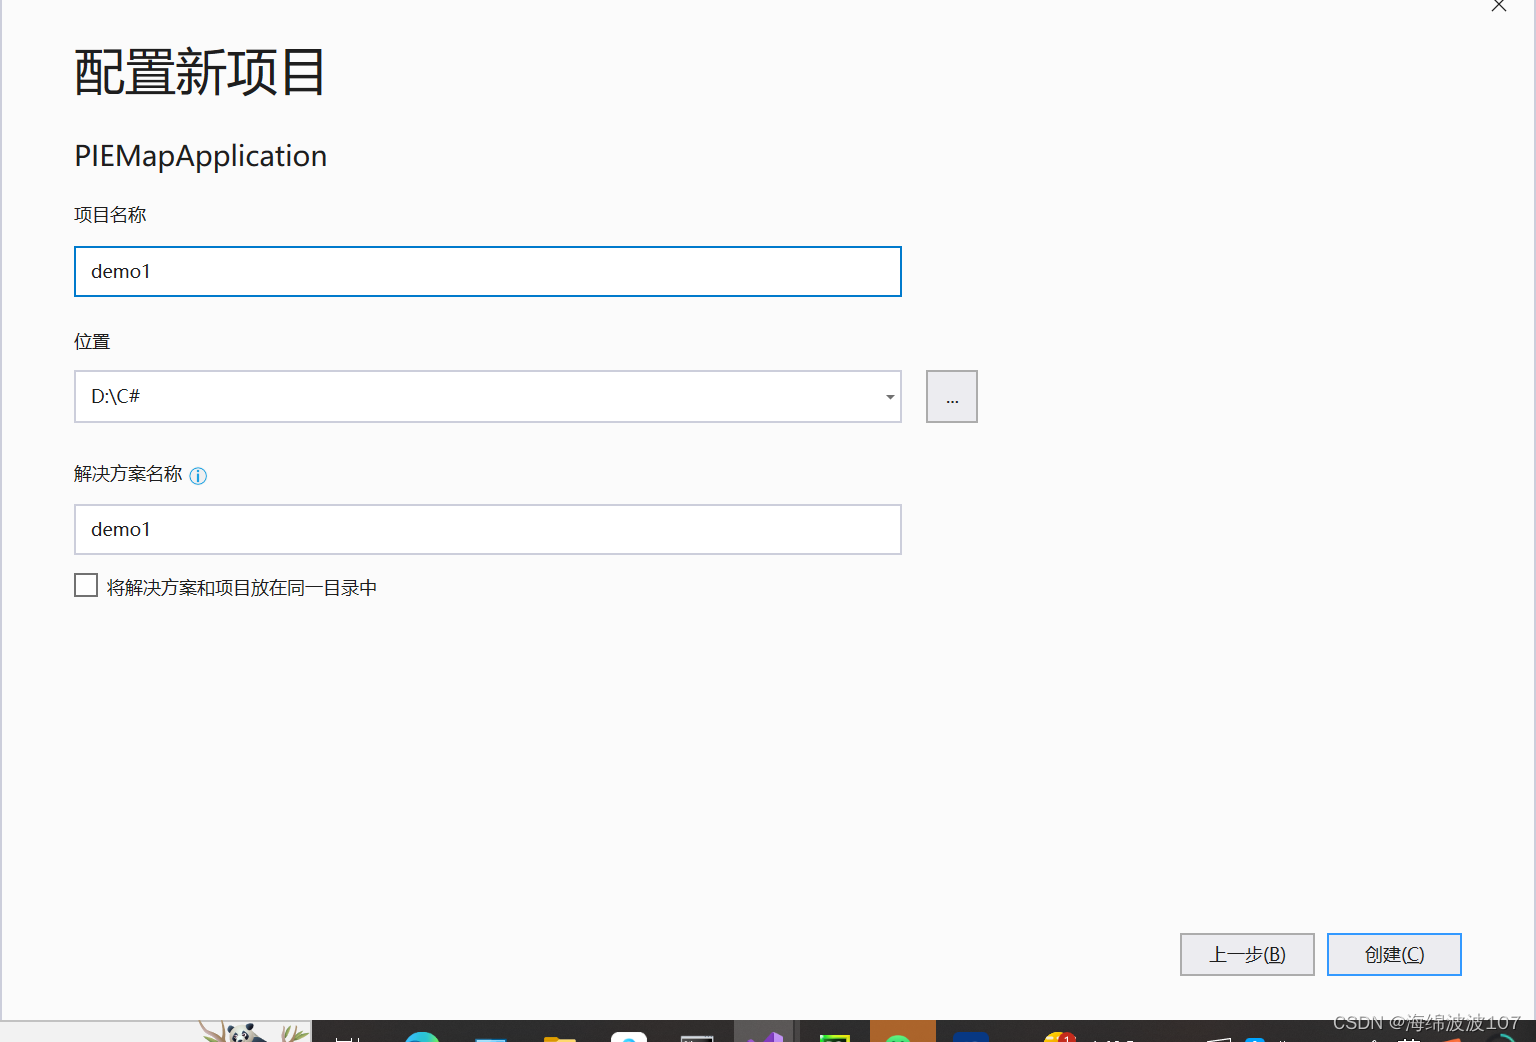The height and width of the screenshot is (1042, 1536).
Task: Click the 位置 label
Action: click(92, 342)
